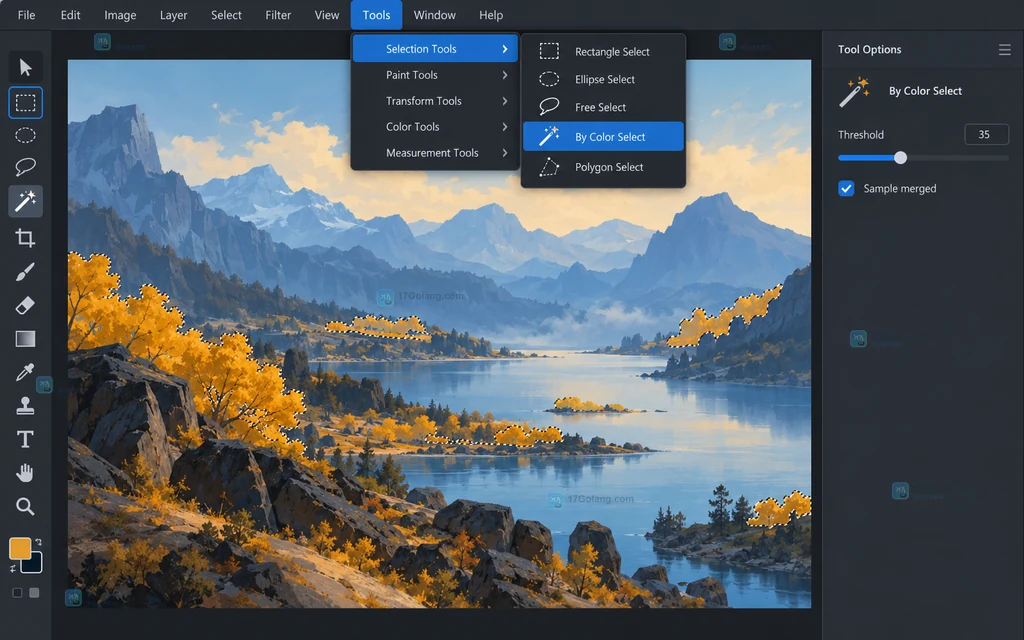1024x640 pixels.
Task: Open the Filter menu
Action: pyautogui.click(x=278, y=15)
